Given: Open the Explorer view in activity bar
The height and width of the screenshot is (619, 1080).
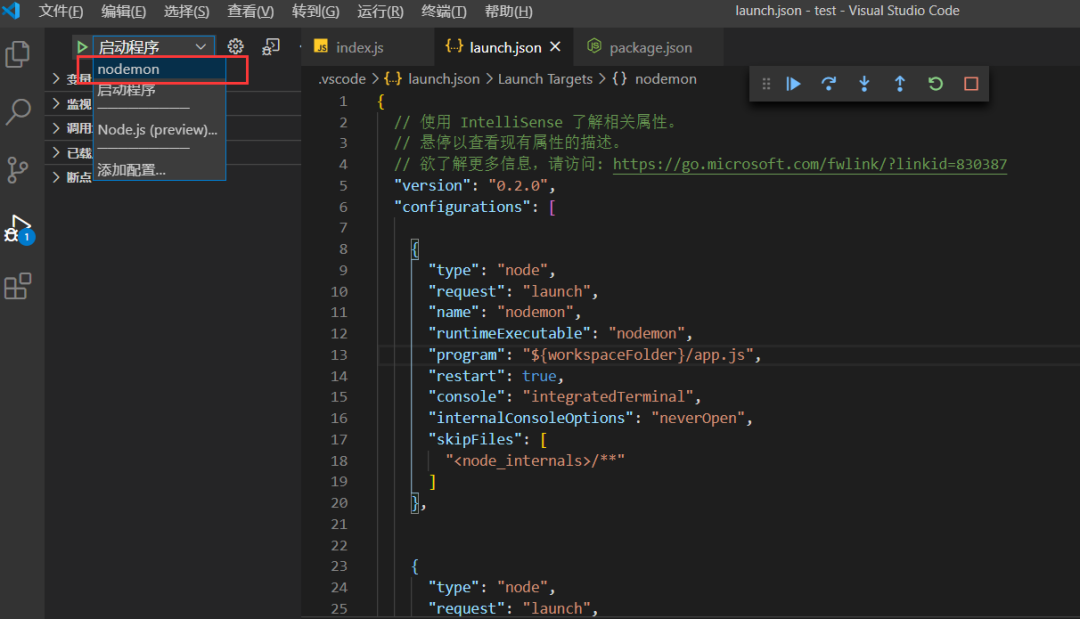Looking at the screenshot, I should tap(18, 54).
